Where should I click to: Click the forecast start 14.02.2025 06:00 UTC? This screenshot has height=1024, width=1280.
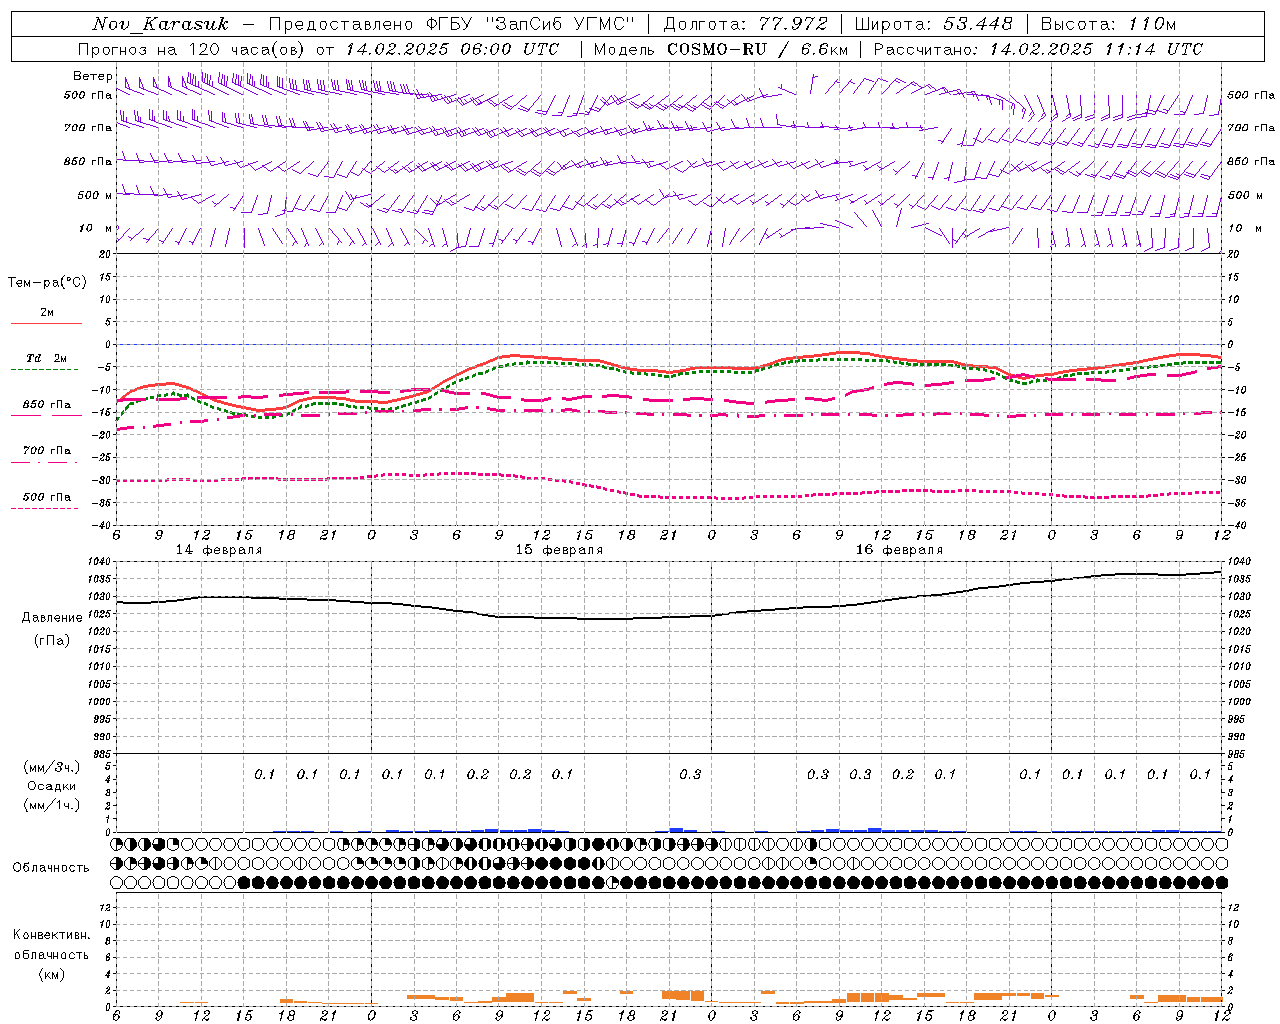click(x=452, y=49)
